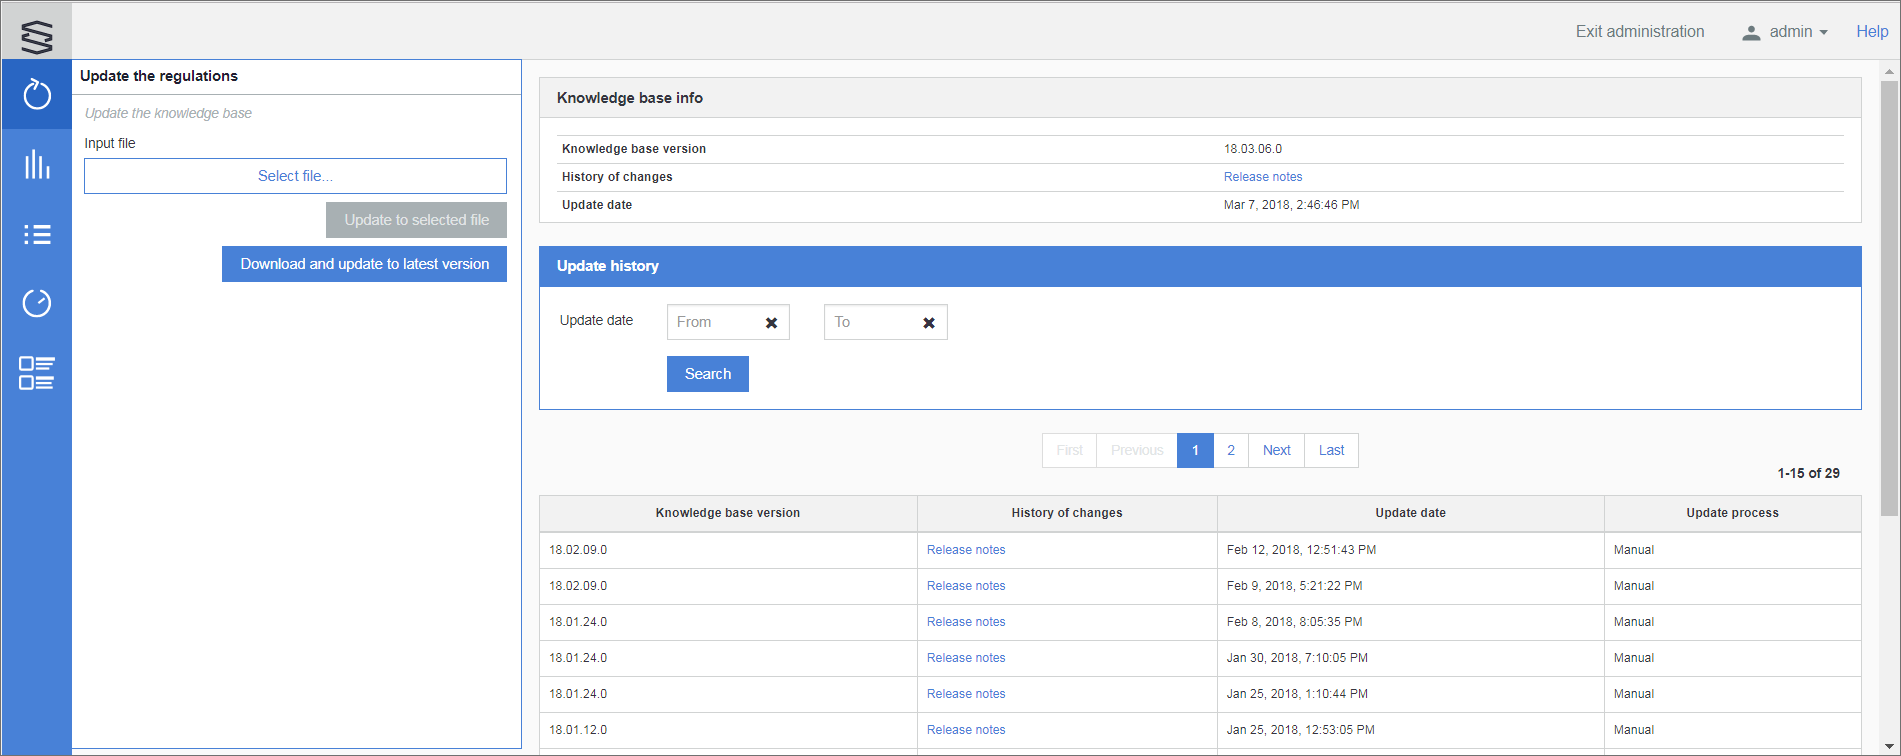This screenshot has height=756, width=1901.
Task: Open the Help link
Action: pos(1871,32)
